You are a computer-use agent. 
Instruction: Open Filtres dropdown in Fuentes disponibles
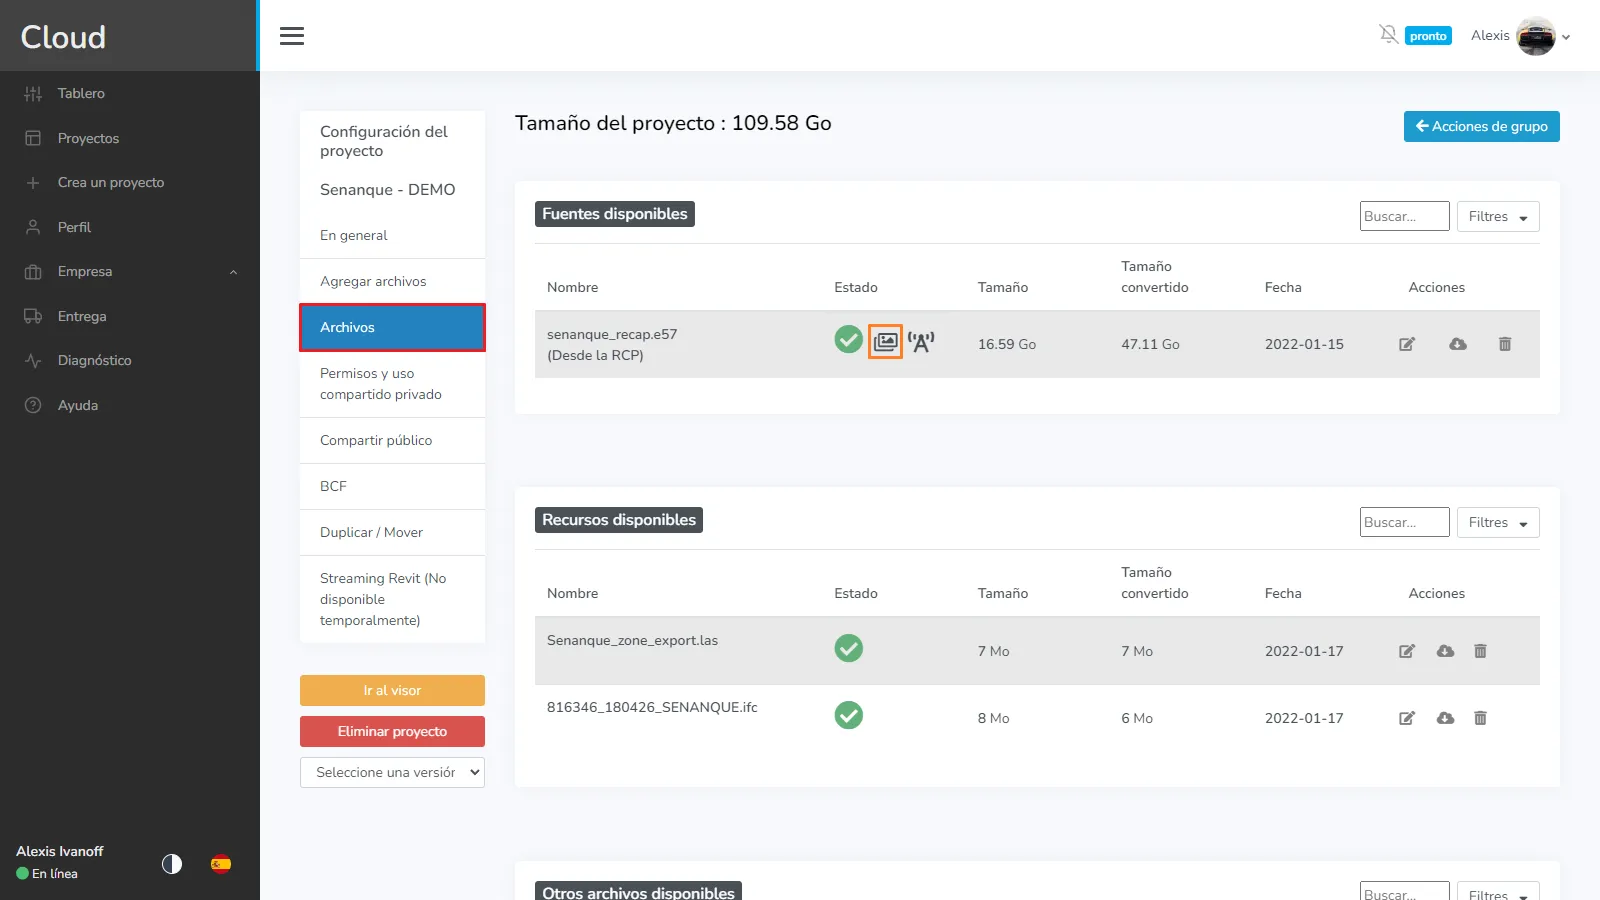[x=1497, y=217]
